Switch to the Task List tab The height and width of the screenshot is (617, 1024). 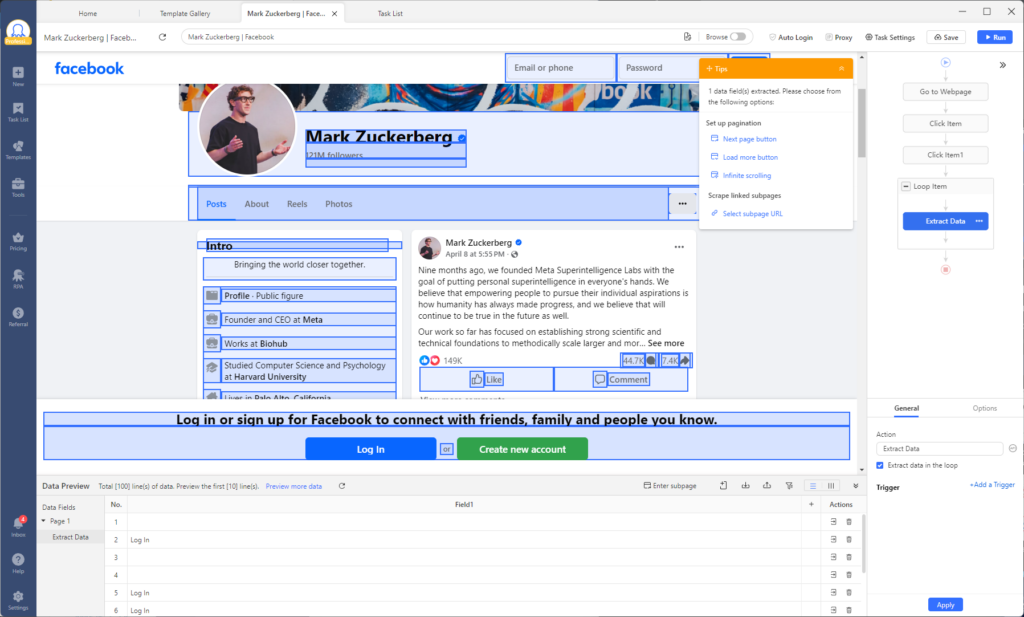(390, 13)
